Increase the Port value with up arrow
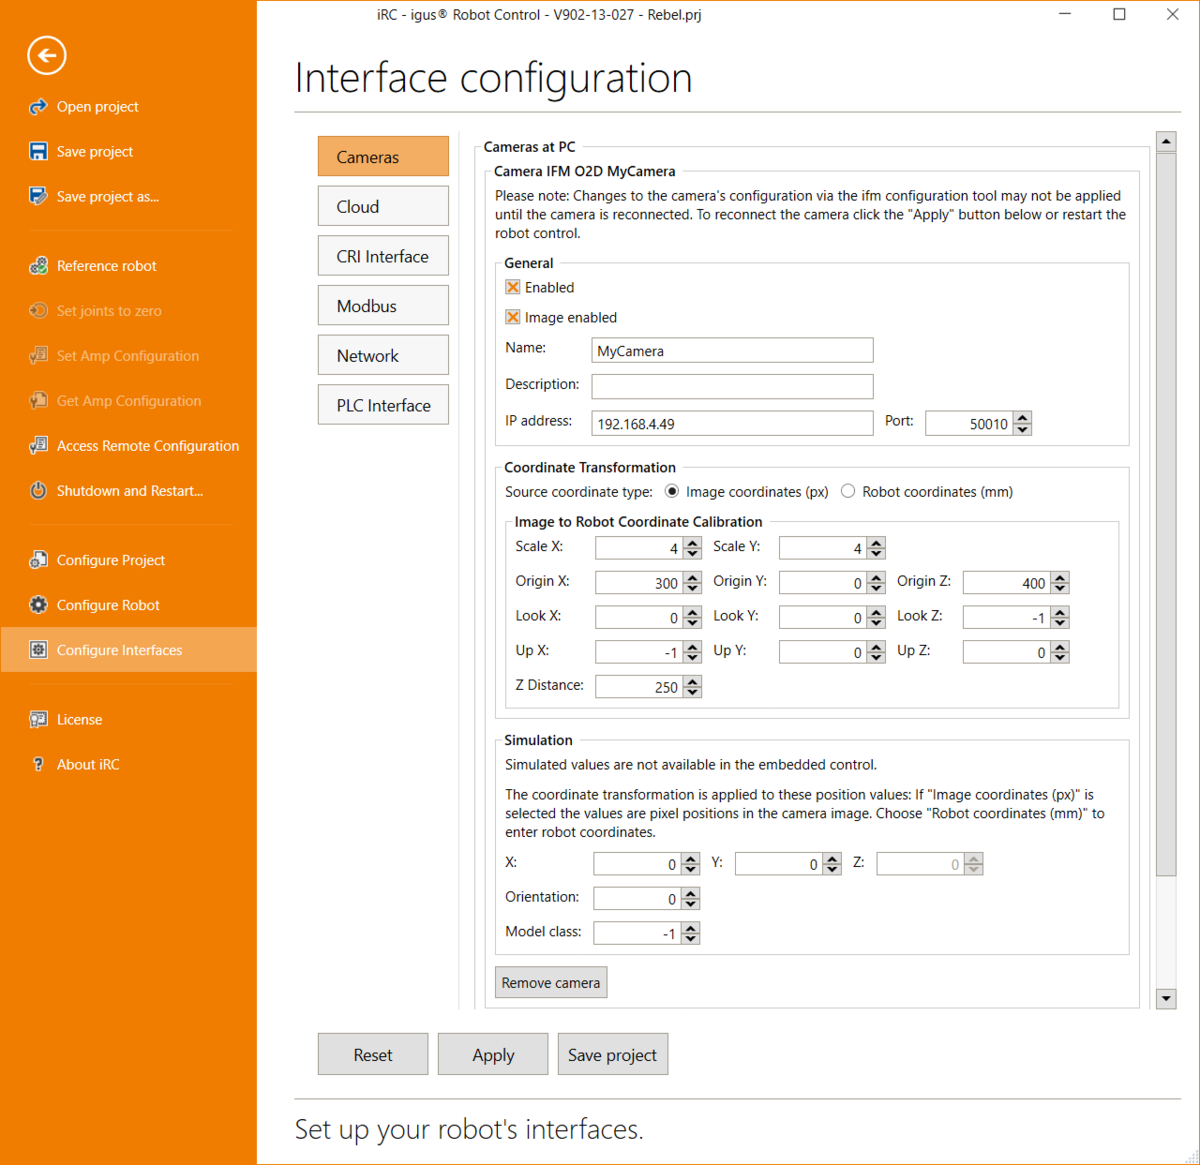 pyautogui.click(x=1022, y=418)
